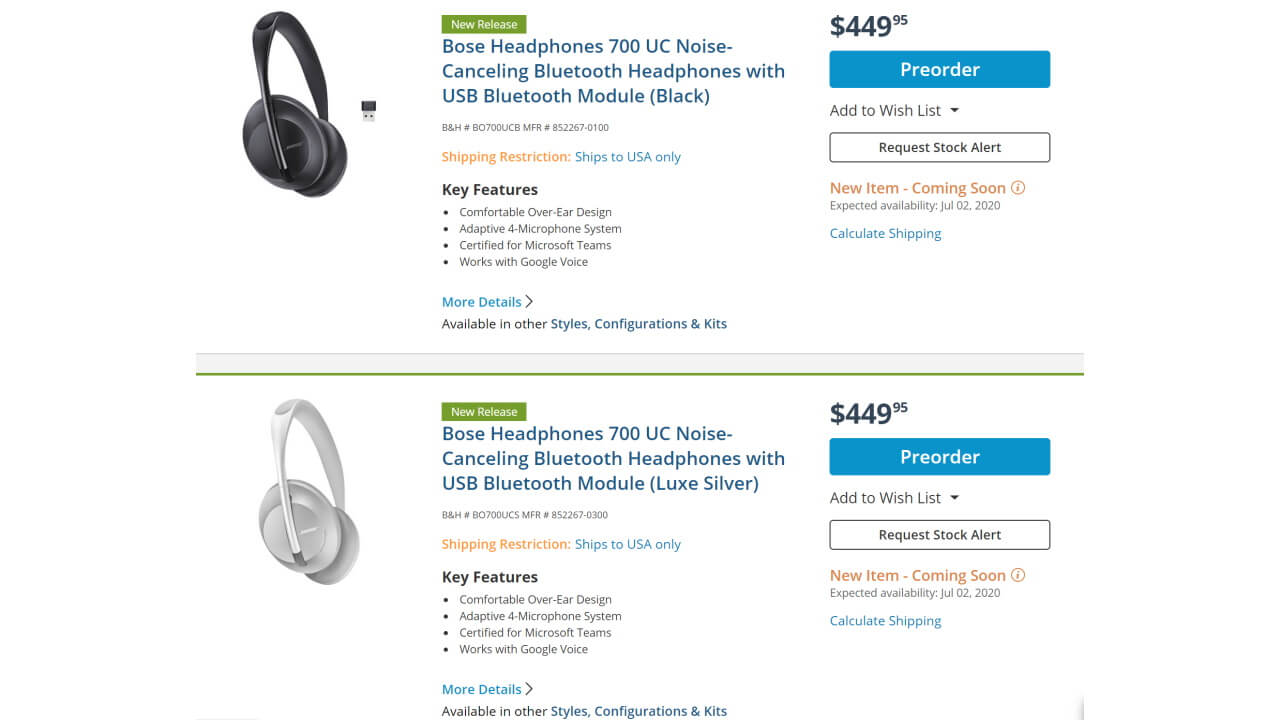Calculate Shipping for the silver headphones
Viewport: 1280px width, 720px height.
pos(885,621)
